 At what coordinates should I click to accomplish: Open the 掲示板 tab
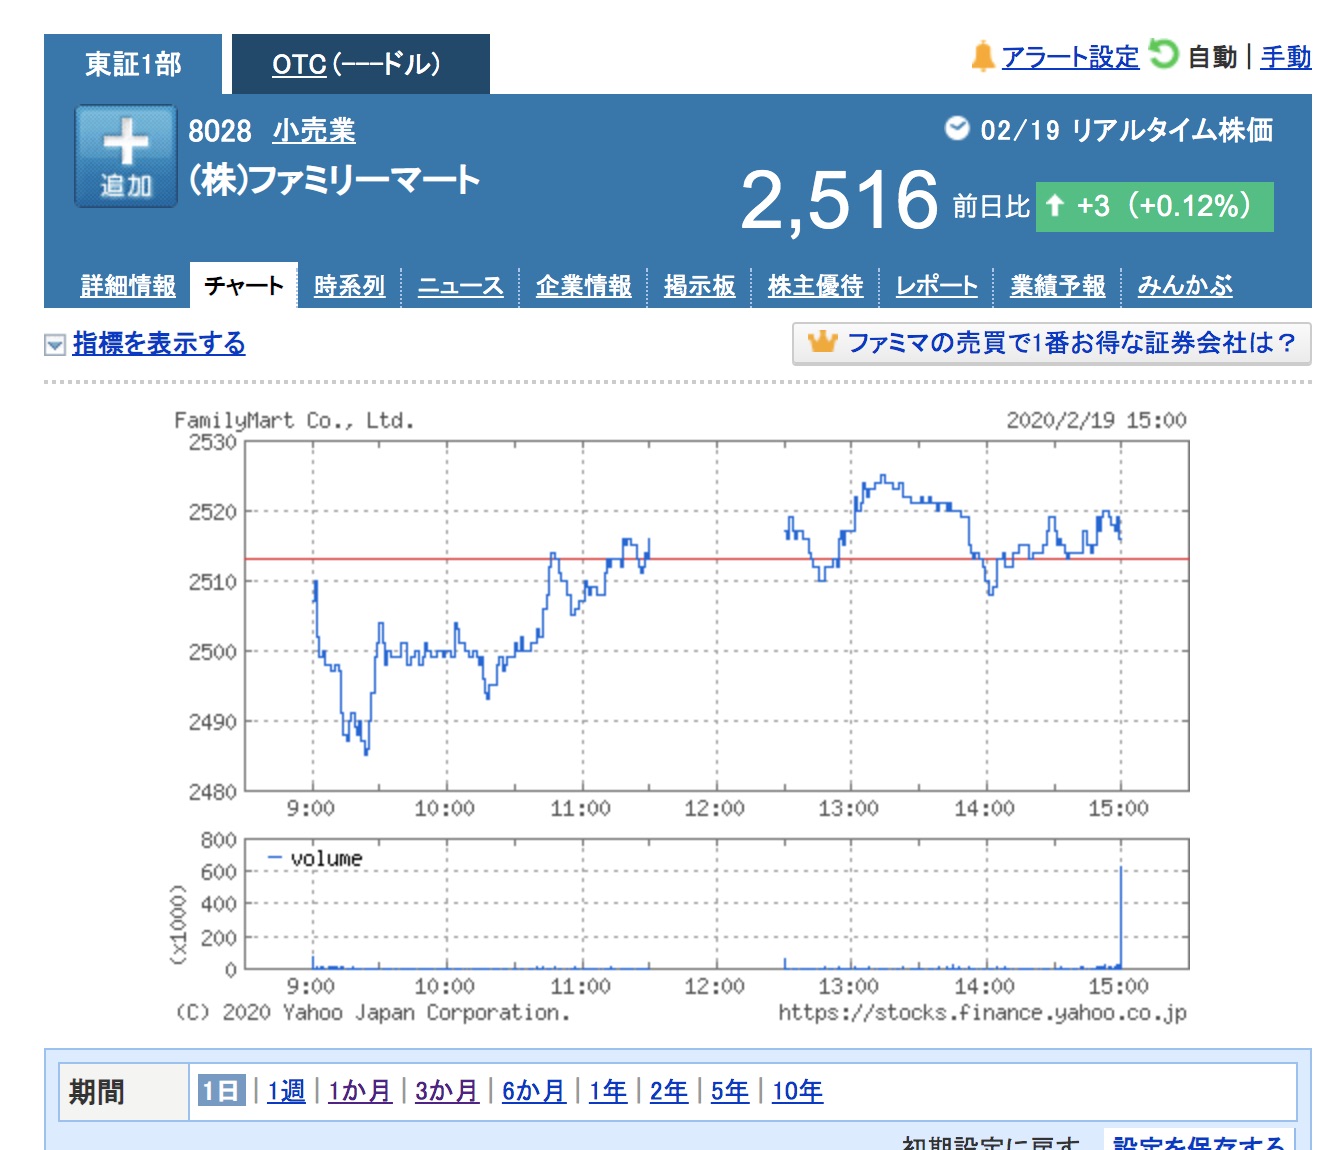699,286
